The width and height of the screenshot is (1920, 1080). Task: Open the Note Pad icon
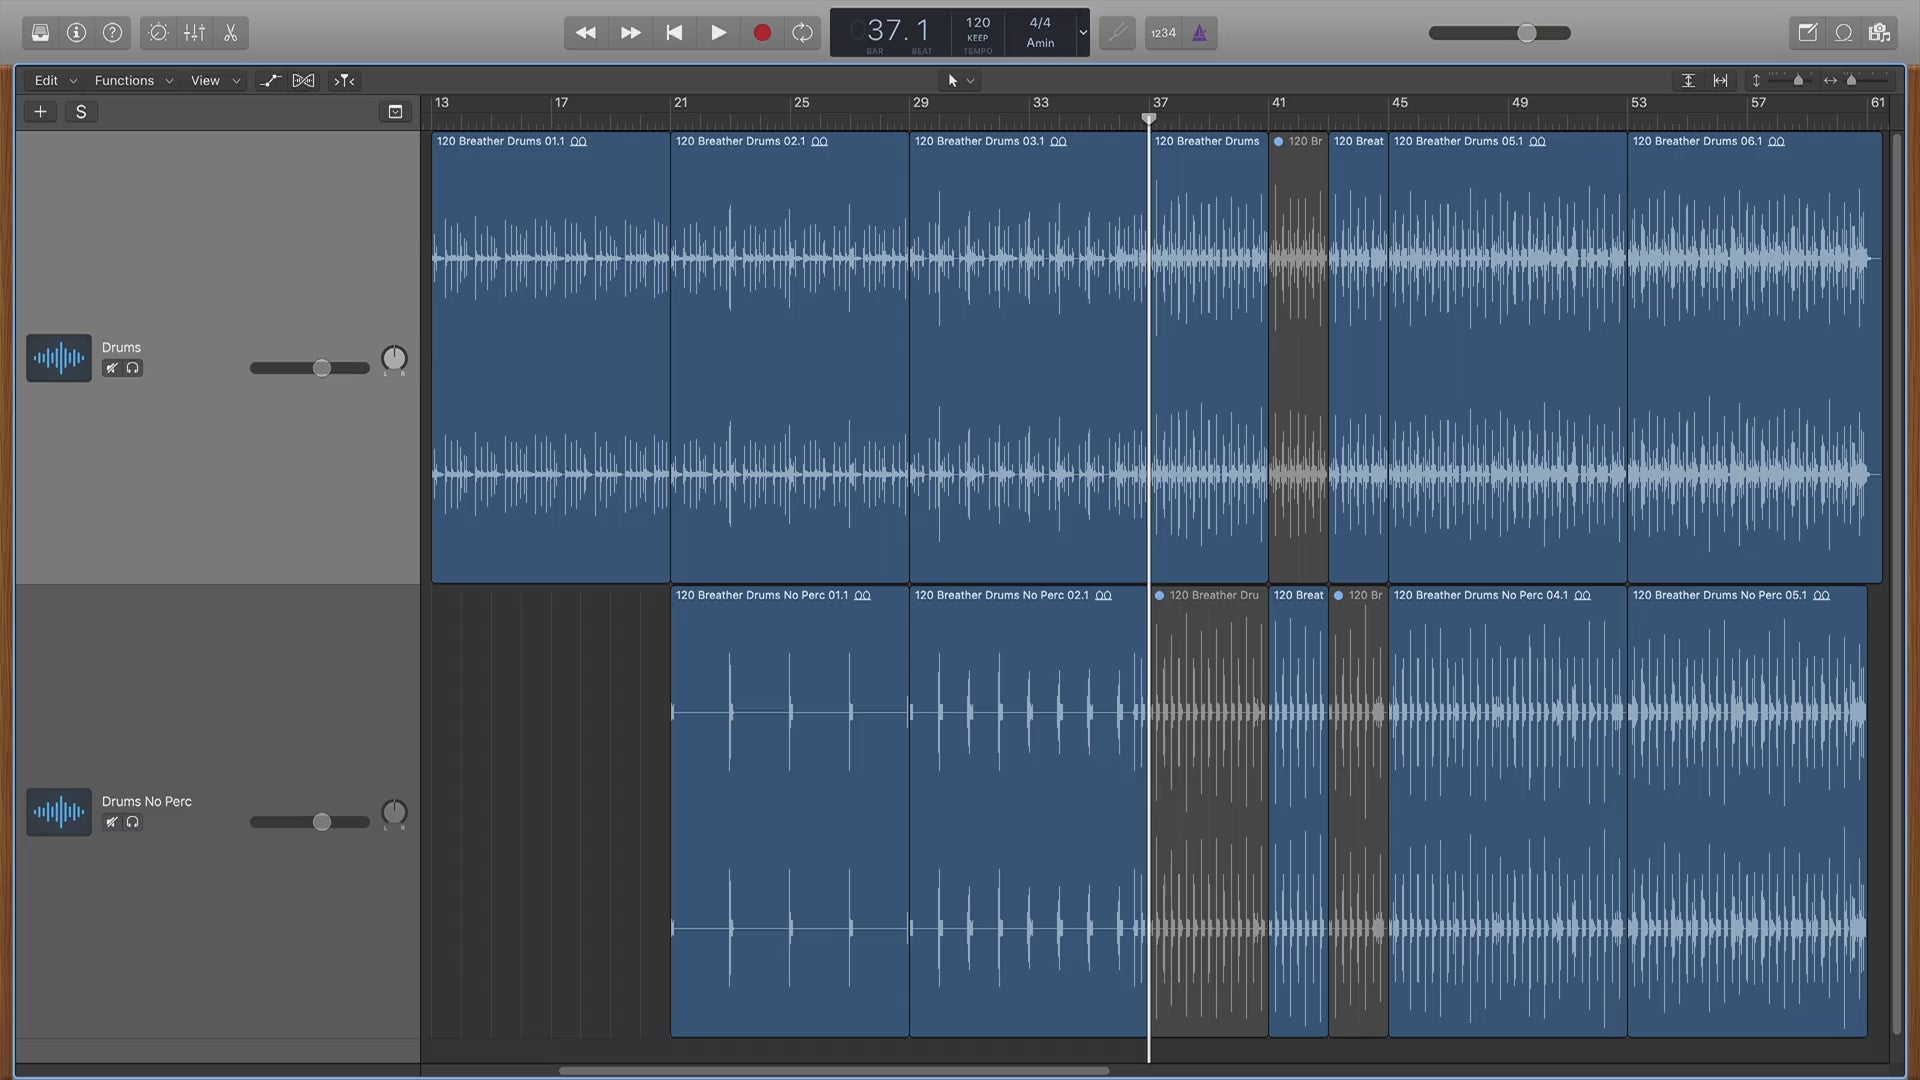(x=1807, y=33)
